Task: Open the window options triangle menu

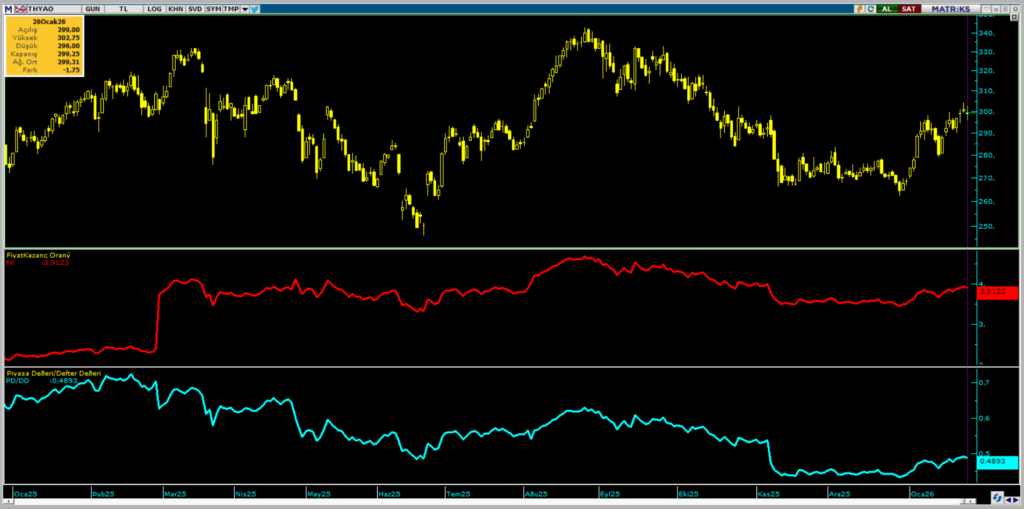Action: (x=985, y=8)
